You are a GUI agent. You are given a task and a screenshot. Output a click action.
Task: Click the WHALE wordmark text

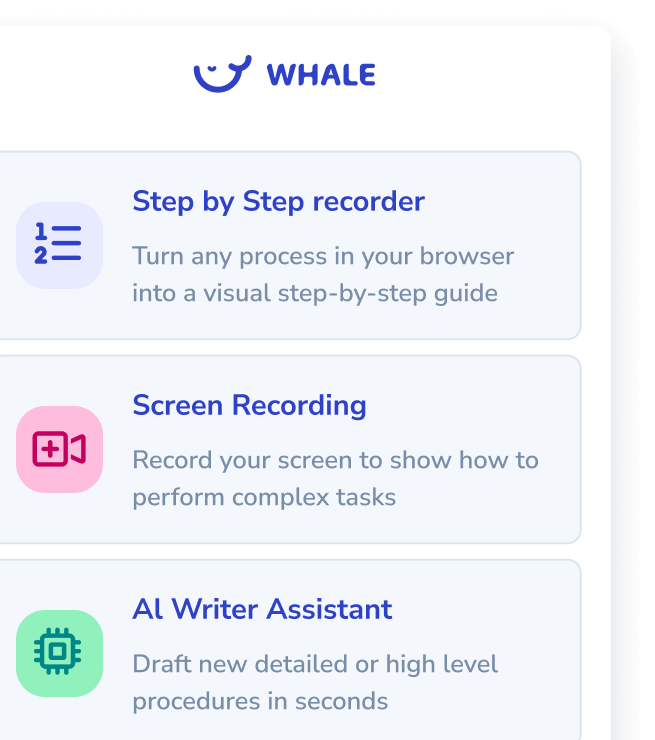tap(321, 75)
